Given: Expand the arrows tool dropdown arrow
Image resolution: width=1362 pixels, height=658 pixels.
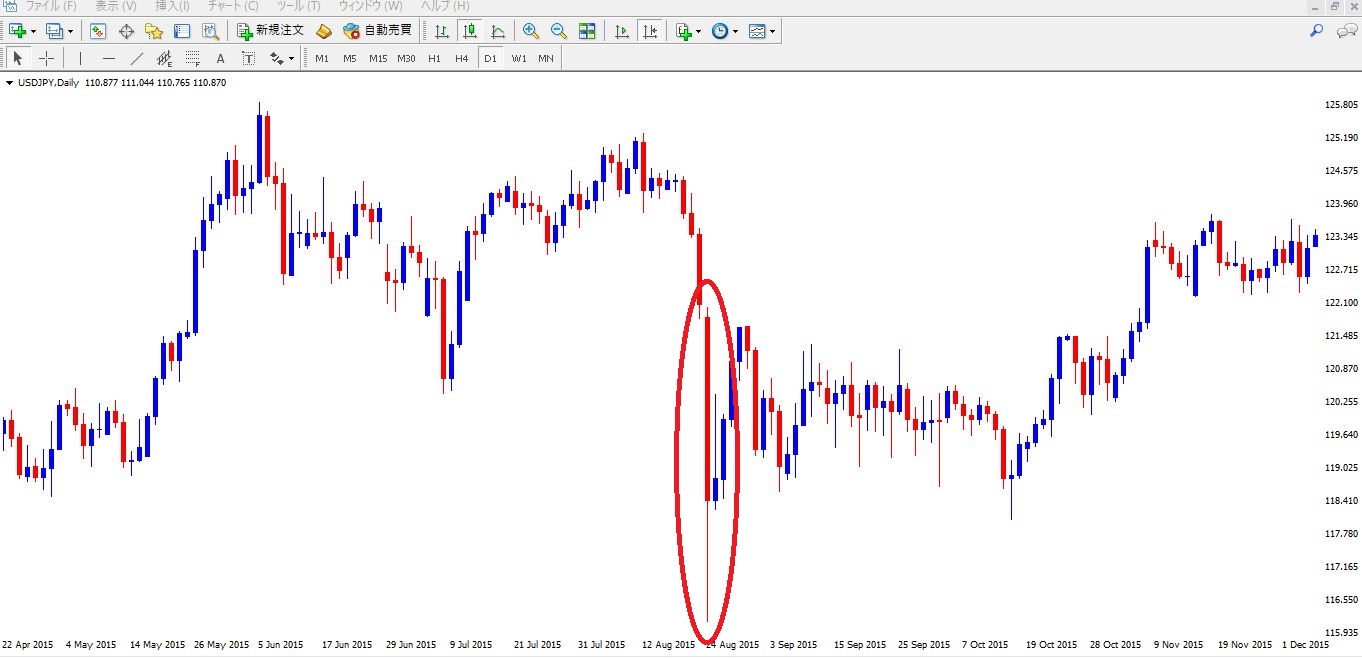Looking at the screenshot, I should (291, 58).
